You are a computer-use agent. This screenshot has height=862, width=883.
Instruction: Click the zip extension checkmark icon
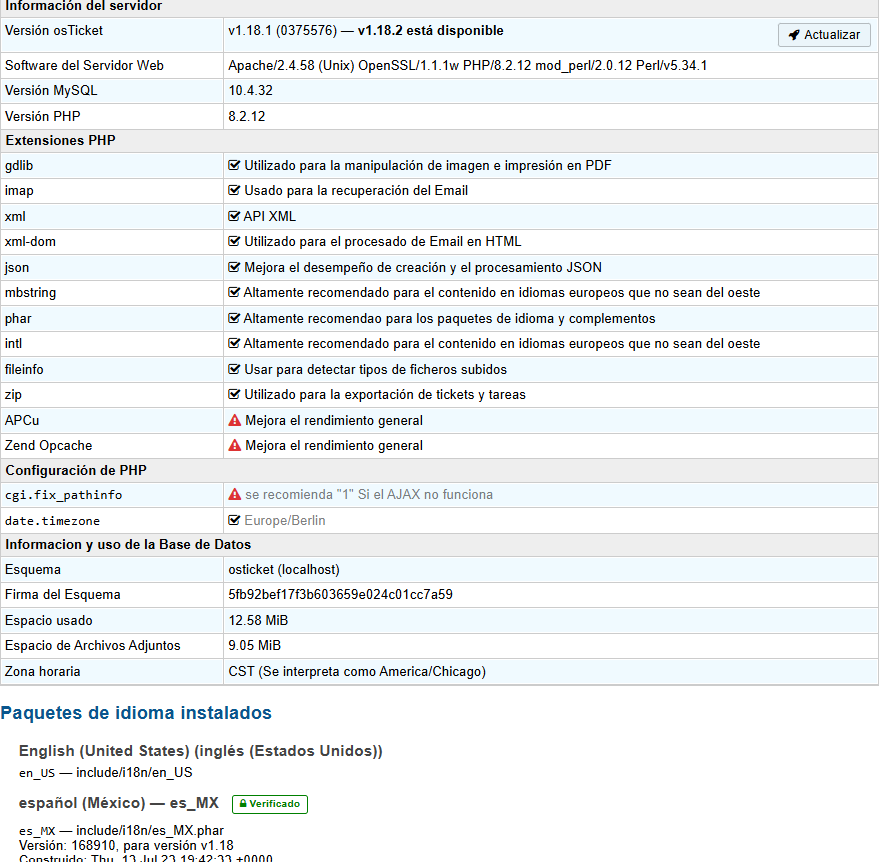[235, 395]
